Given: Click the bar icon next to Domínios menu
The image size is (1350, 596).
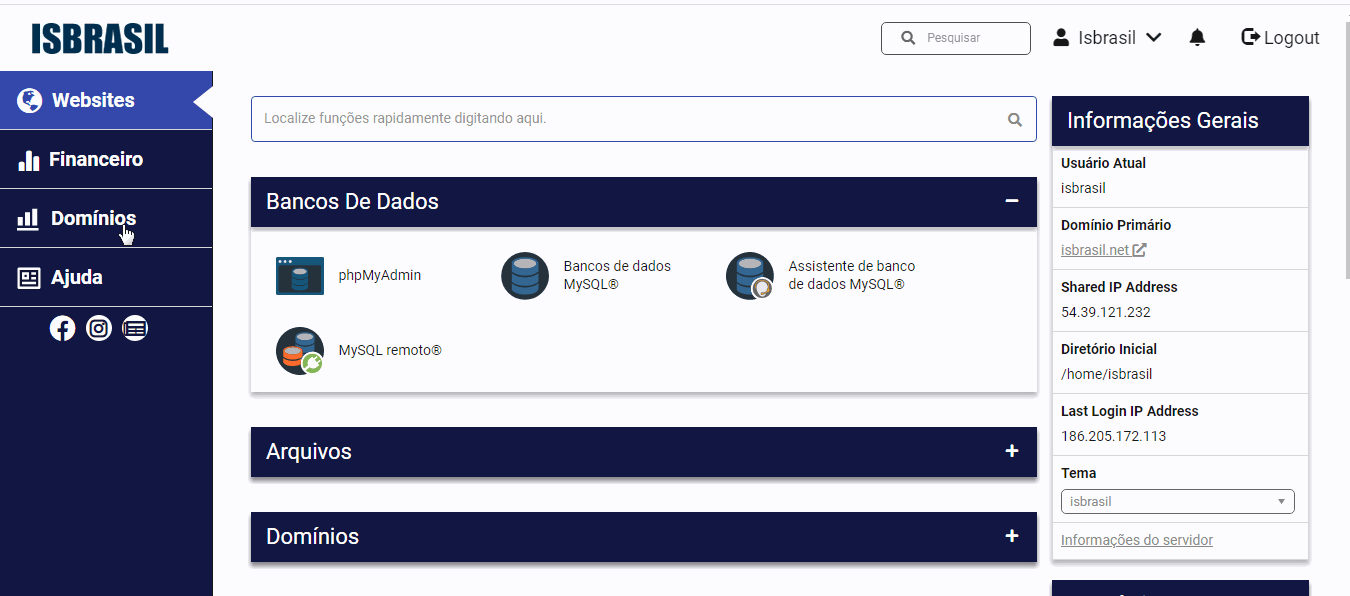Looking at the screenshot, I should click(x=28, y=219).
